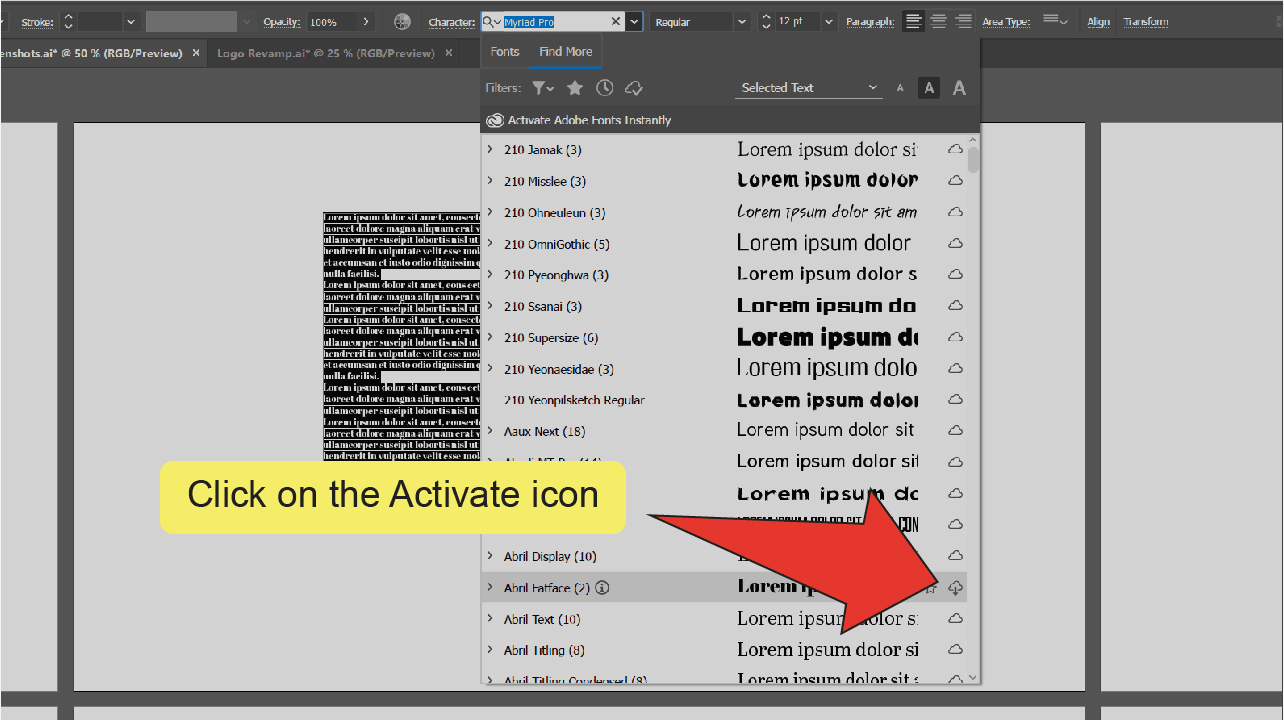Open the Character panel link
The image size is (1284, 720).
(x=452, y=22)
